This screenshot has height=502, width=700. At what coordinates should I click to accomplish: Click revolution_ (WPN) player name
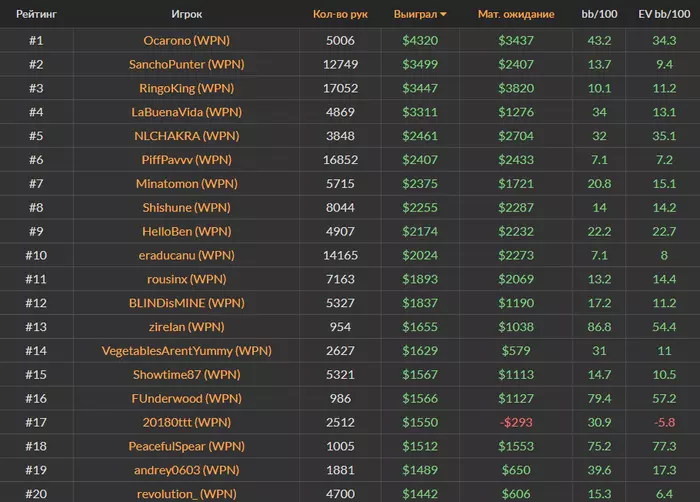point(187,494)
